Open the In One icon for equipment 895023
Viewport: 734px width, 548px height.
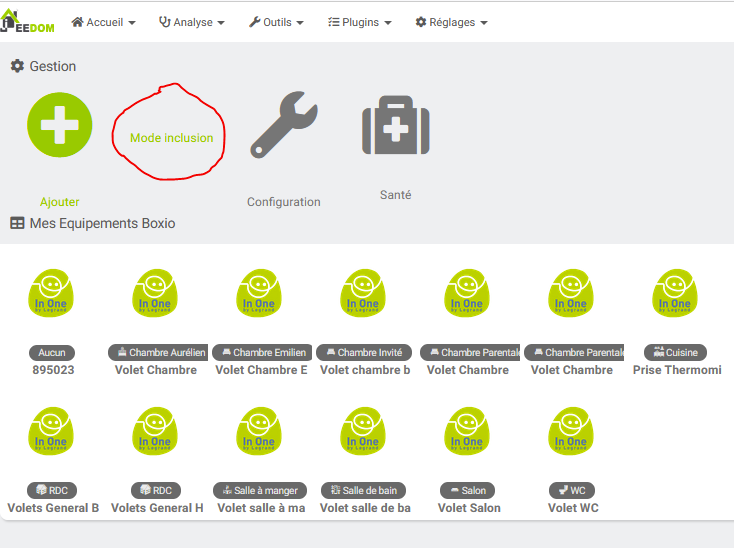pyautogui.click(x=51, y=293)
